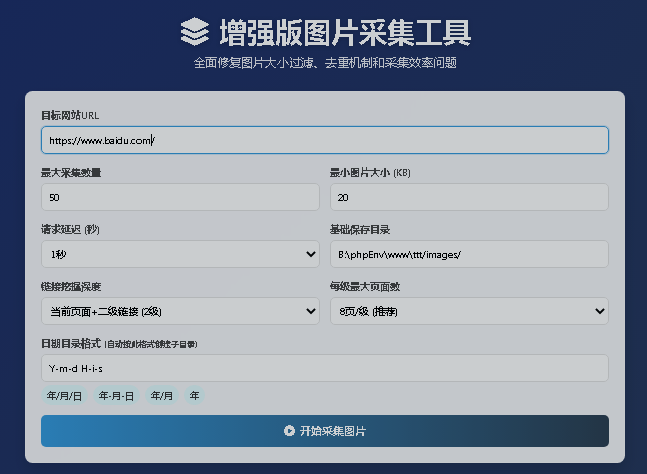Click the subtitle text below the title

pyautogui.click(x=325, y=63)
